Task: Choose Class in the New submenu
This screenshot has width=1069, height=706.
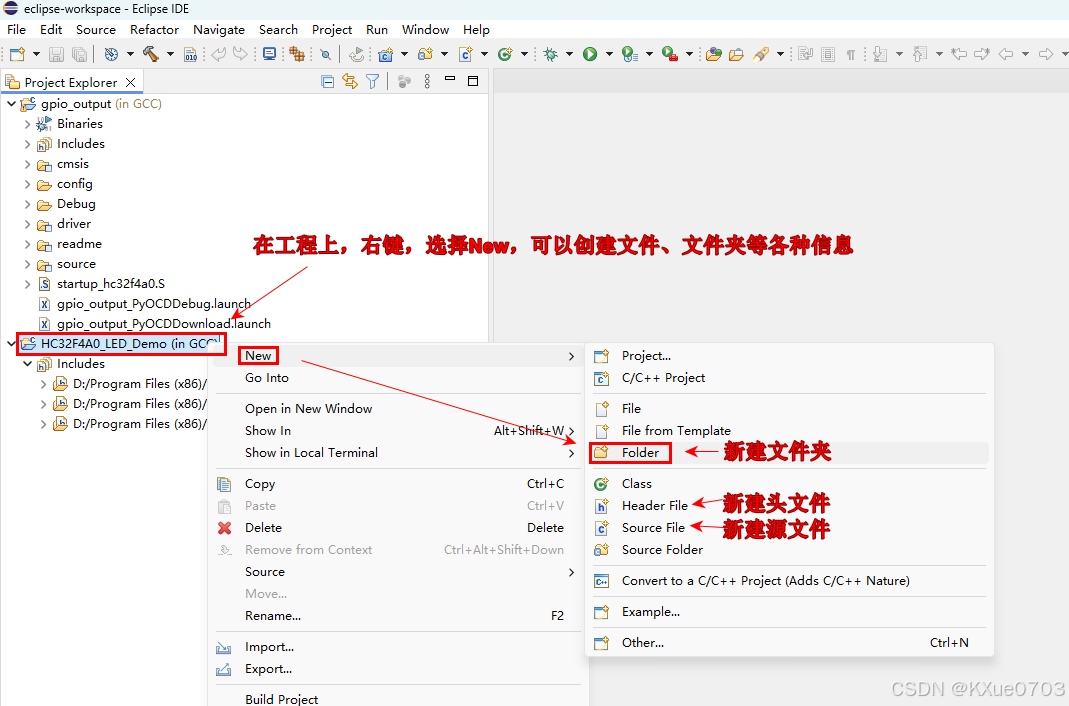Action: [x=789, y=484]
